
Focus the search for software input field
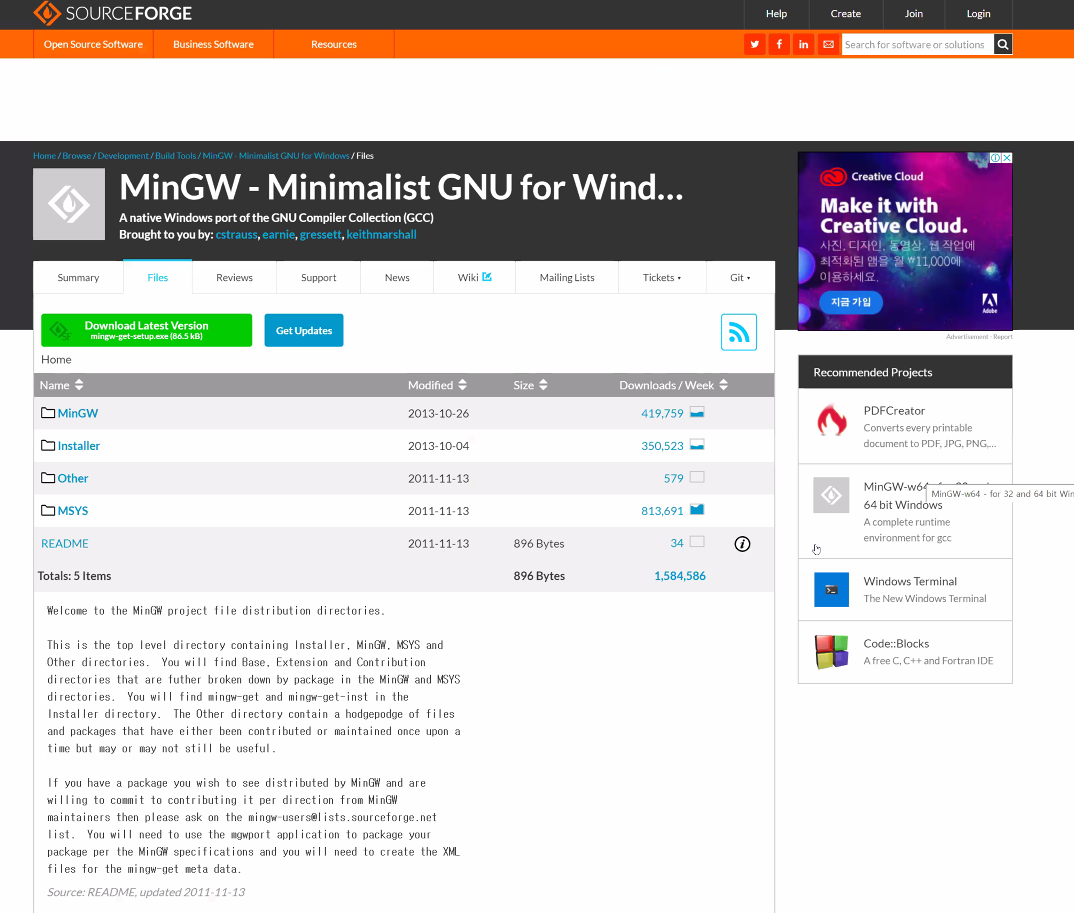point(917,45)
